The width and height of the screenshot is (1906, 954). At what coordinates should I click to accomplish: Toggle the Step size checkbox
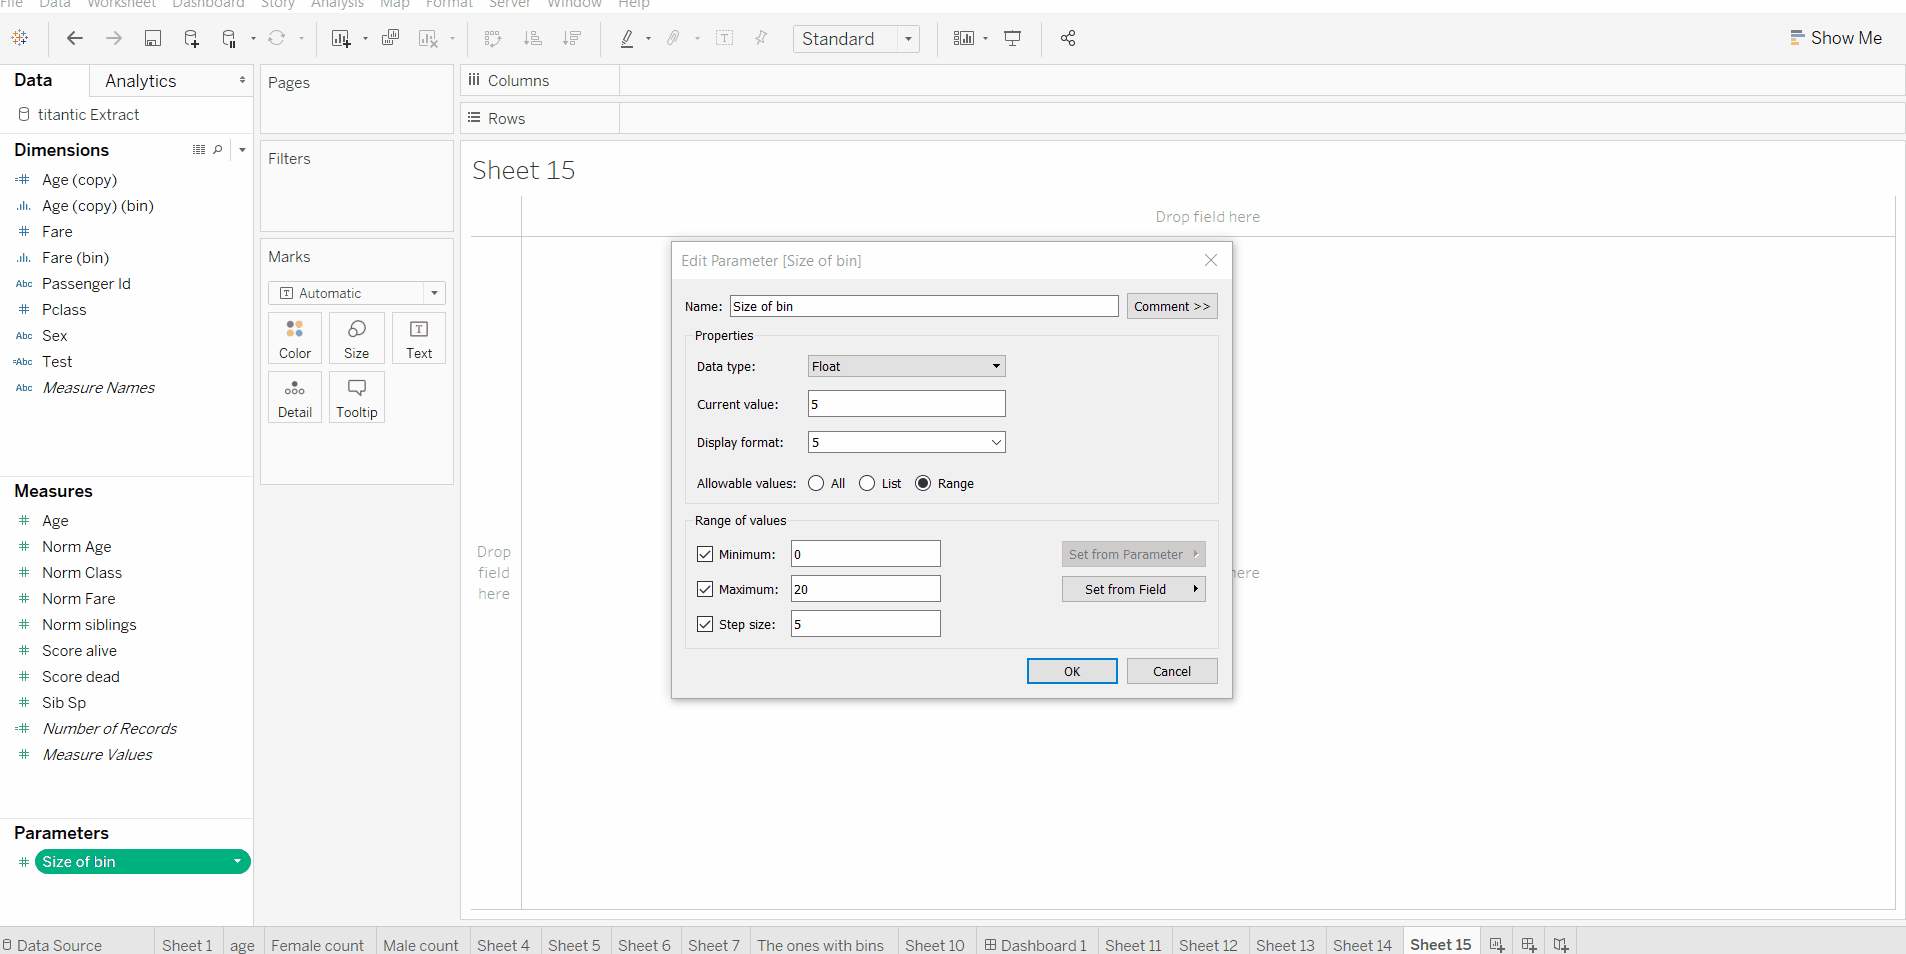coord(705,624)
